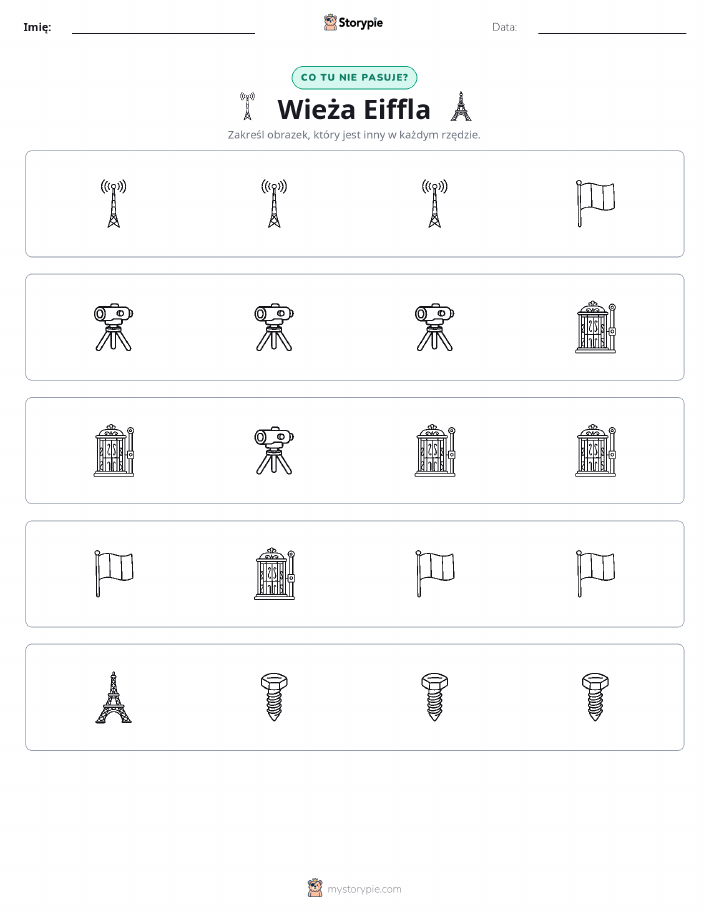Click the Imię name input line
Viewport: 709px width, 917px height.
coord(163,28)
